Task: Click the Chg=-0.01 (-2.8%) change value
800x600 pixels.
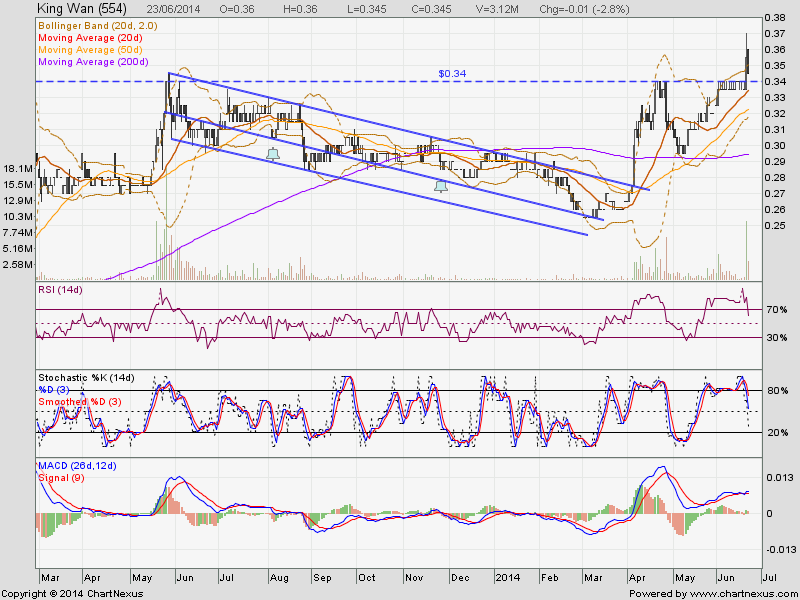Action: [584, 9]
